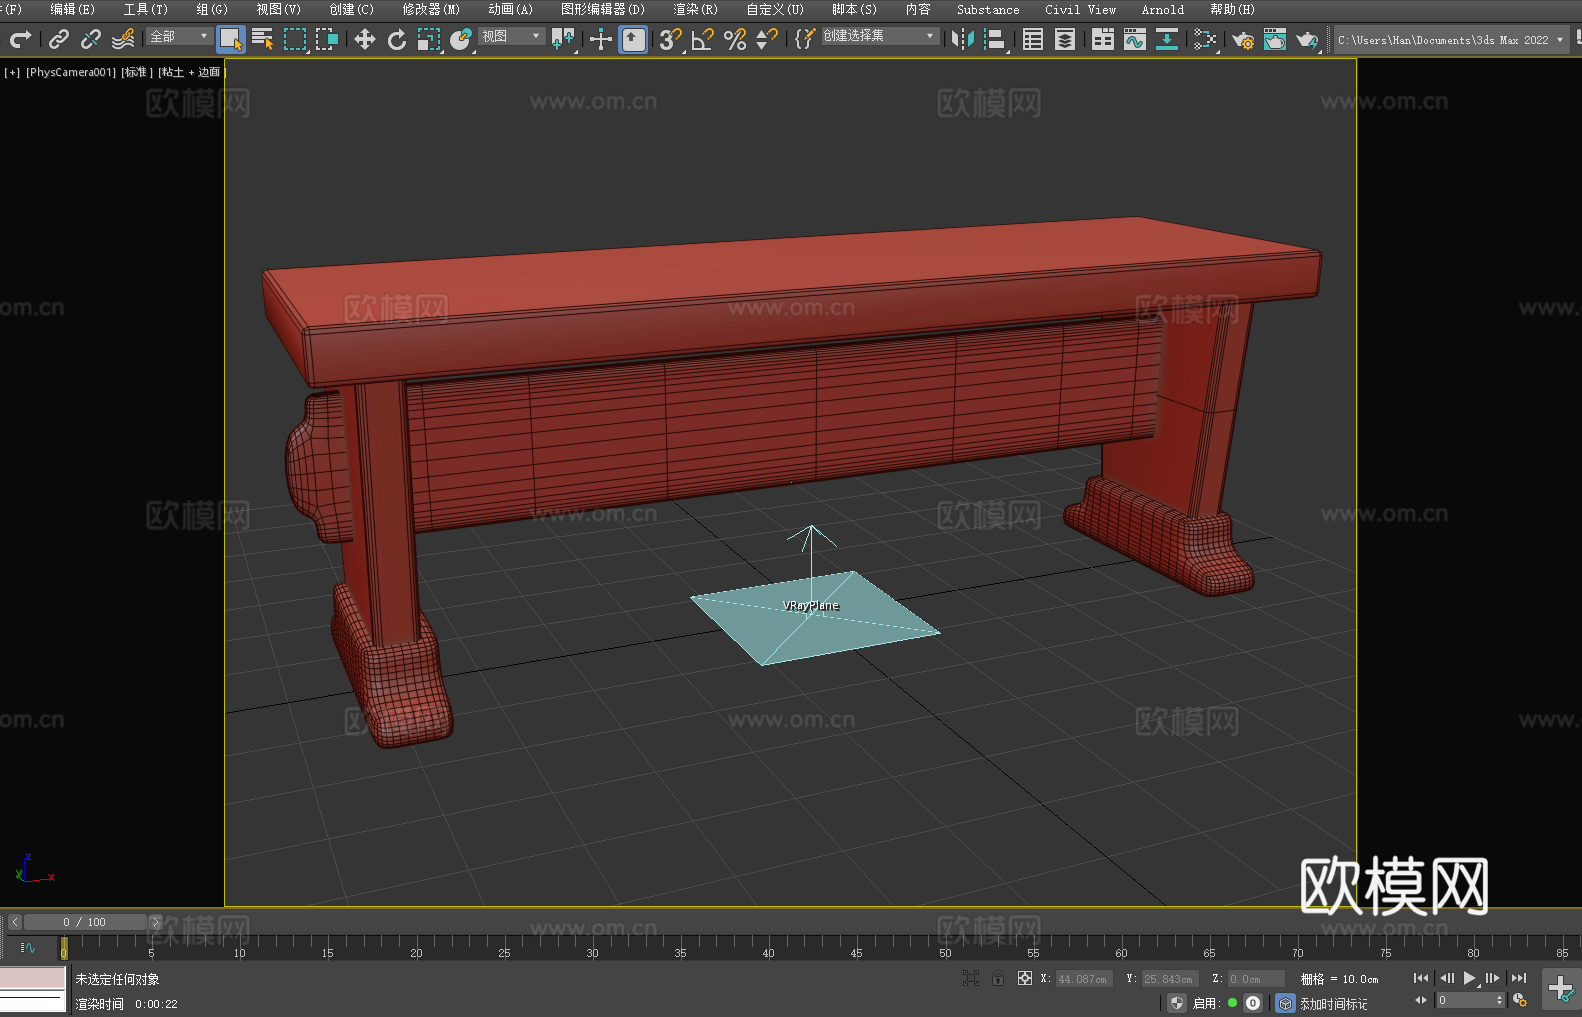Toggle Absolute/Offset transform type-in mode
Screen dimensions: 1582x1017
point(1025,978)
